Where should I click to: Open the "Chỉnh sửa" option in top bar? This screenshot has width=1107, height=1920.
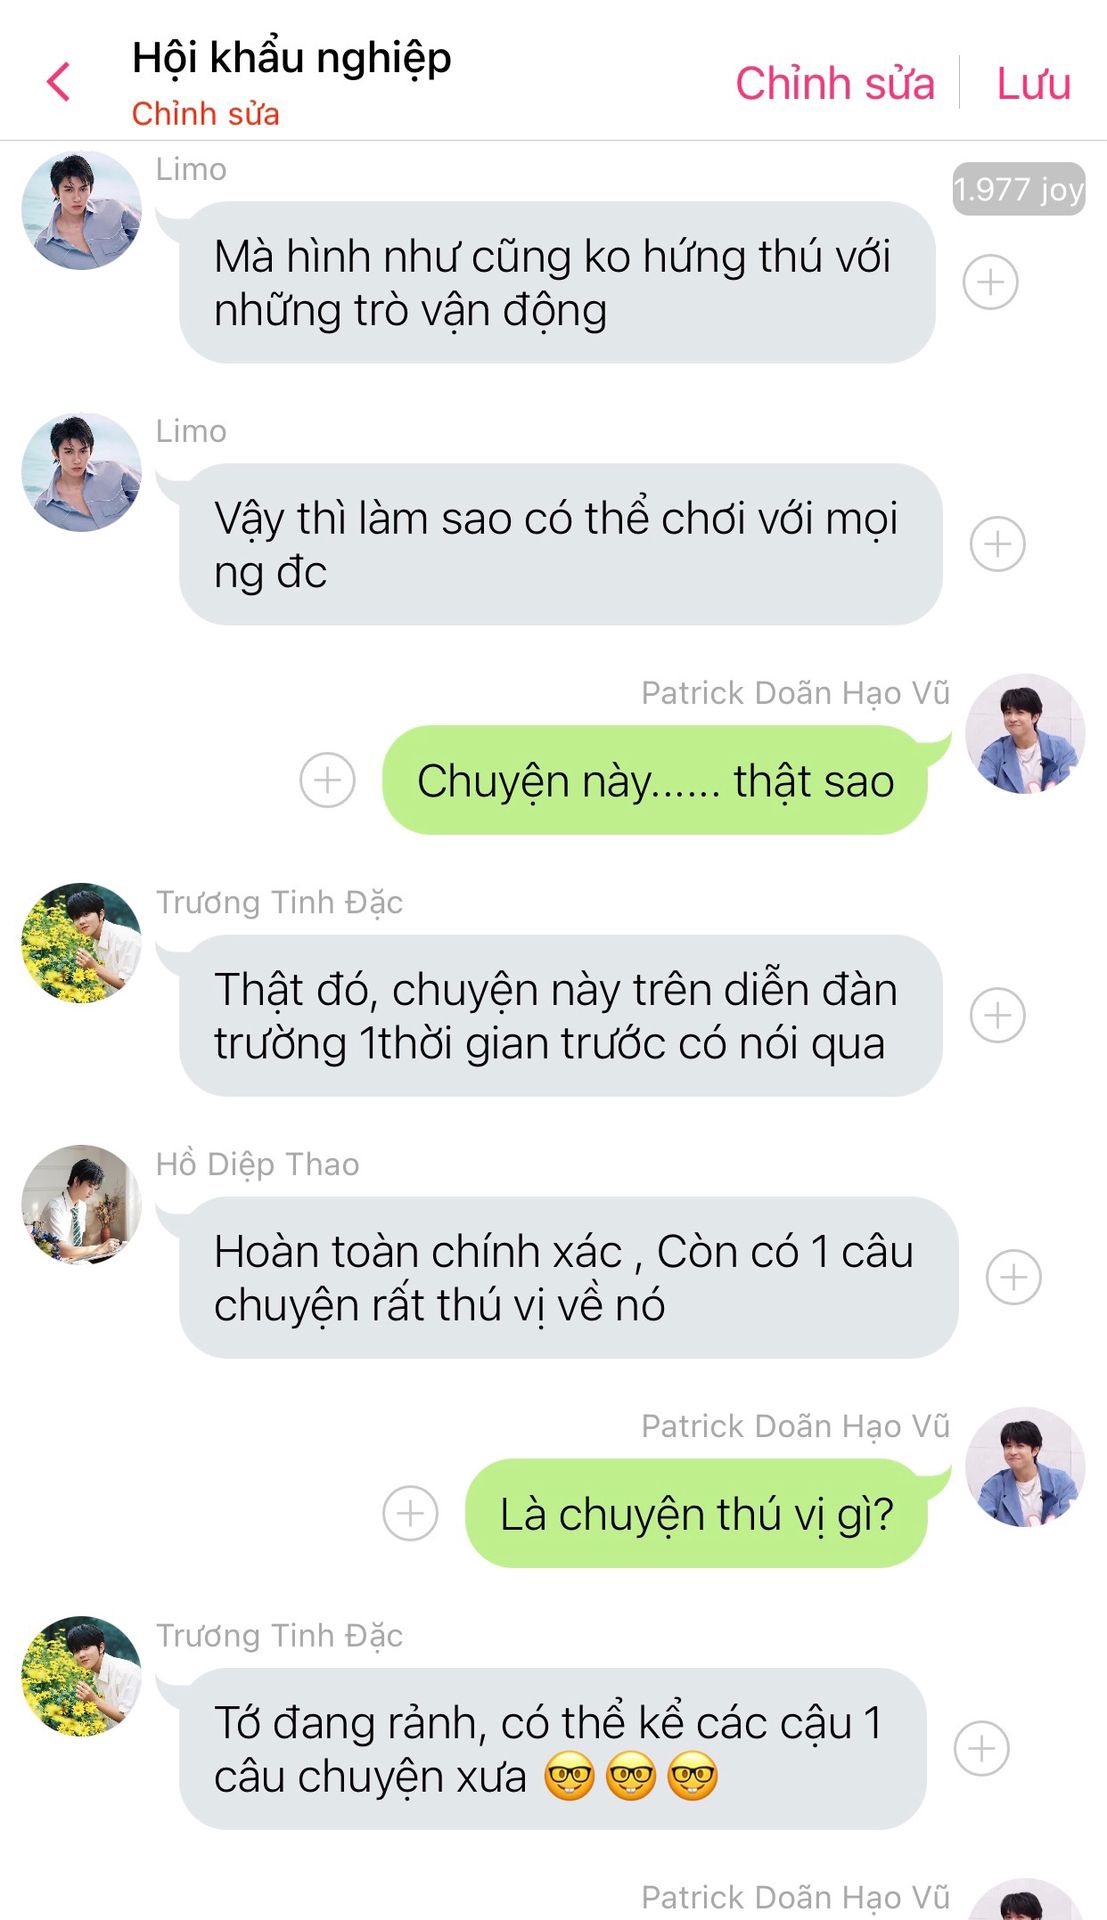[835, 83]
